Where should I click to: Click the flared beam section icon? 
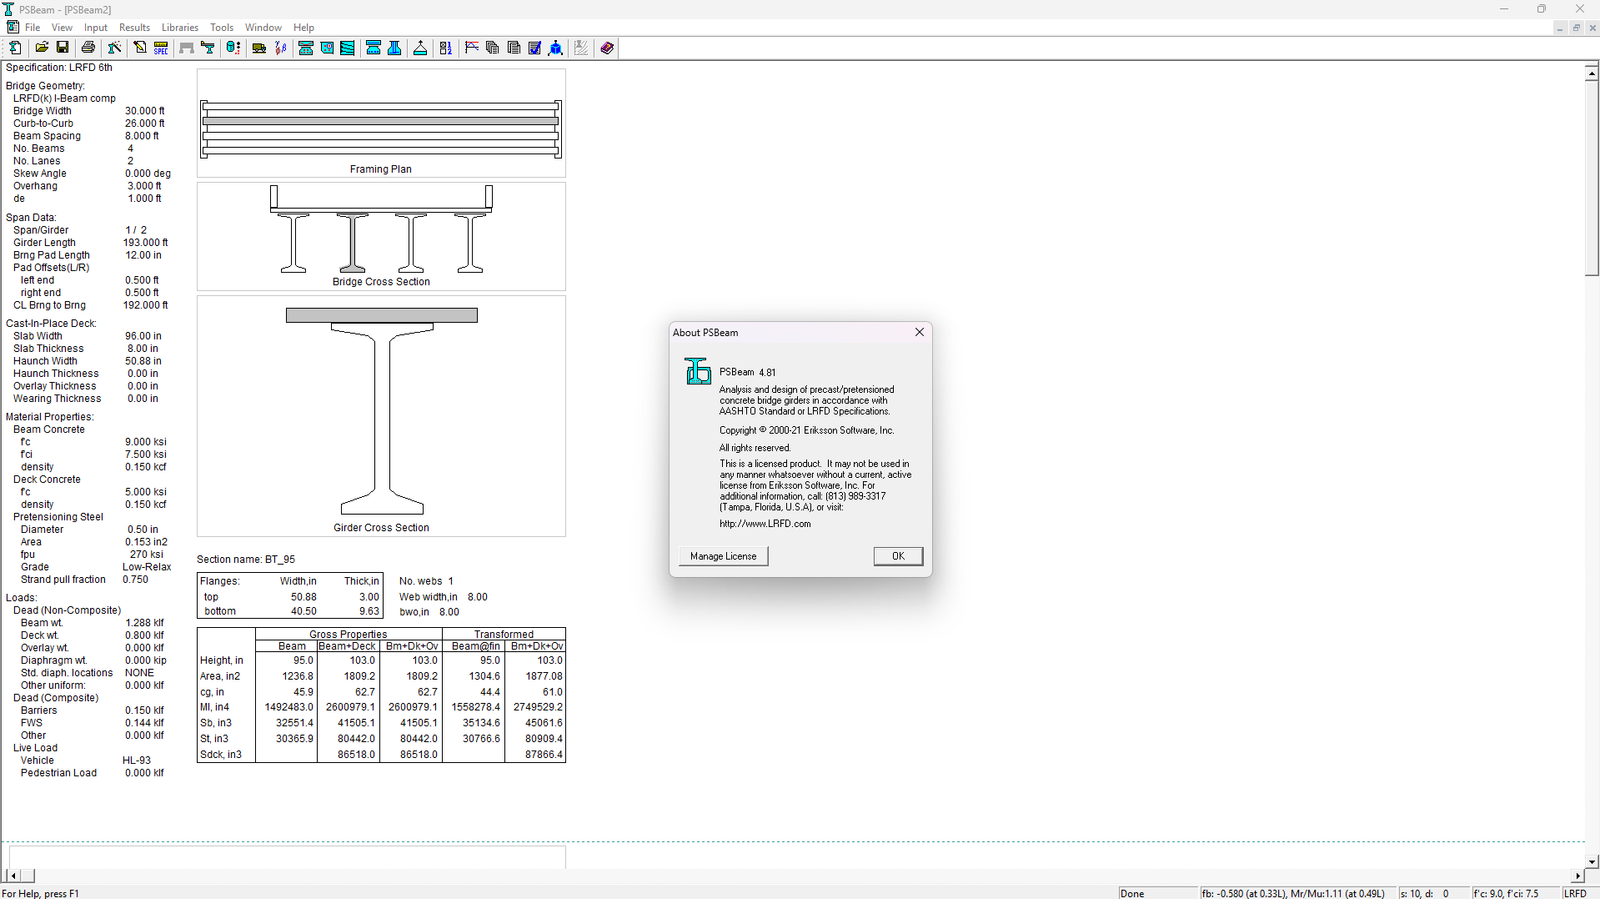click(394, 48)
